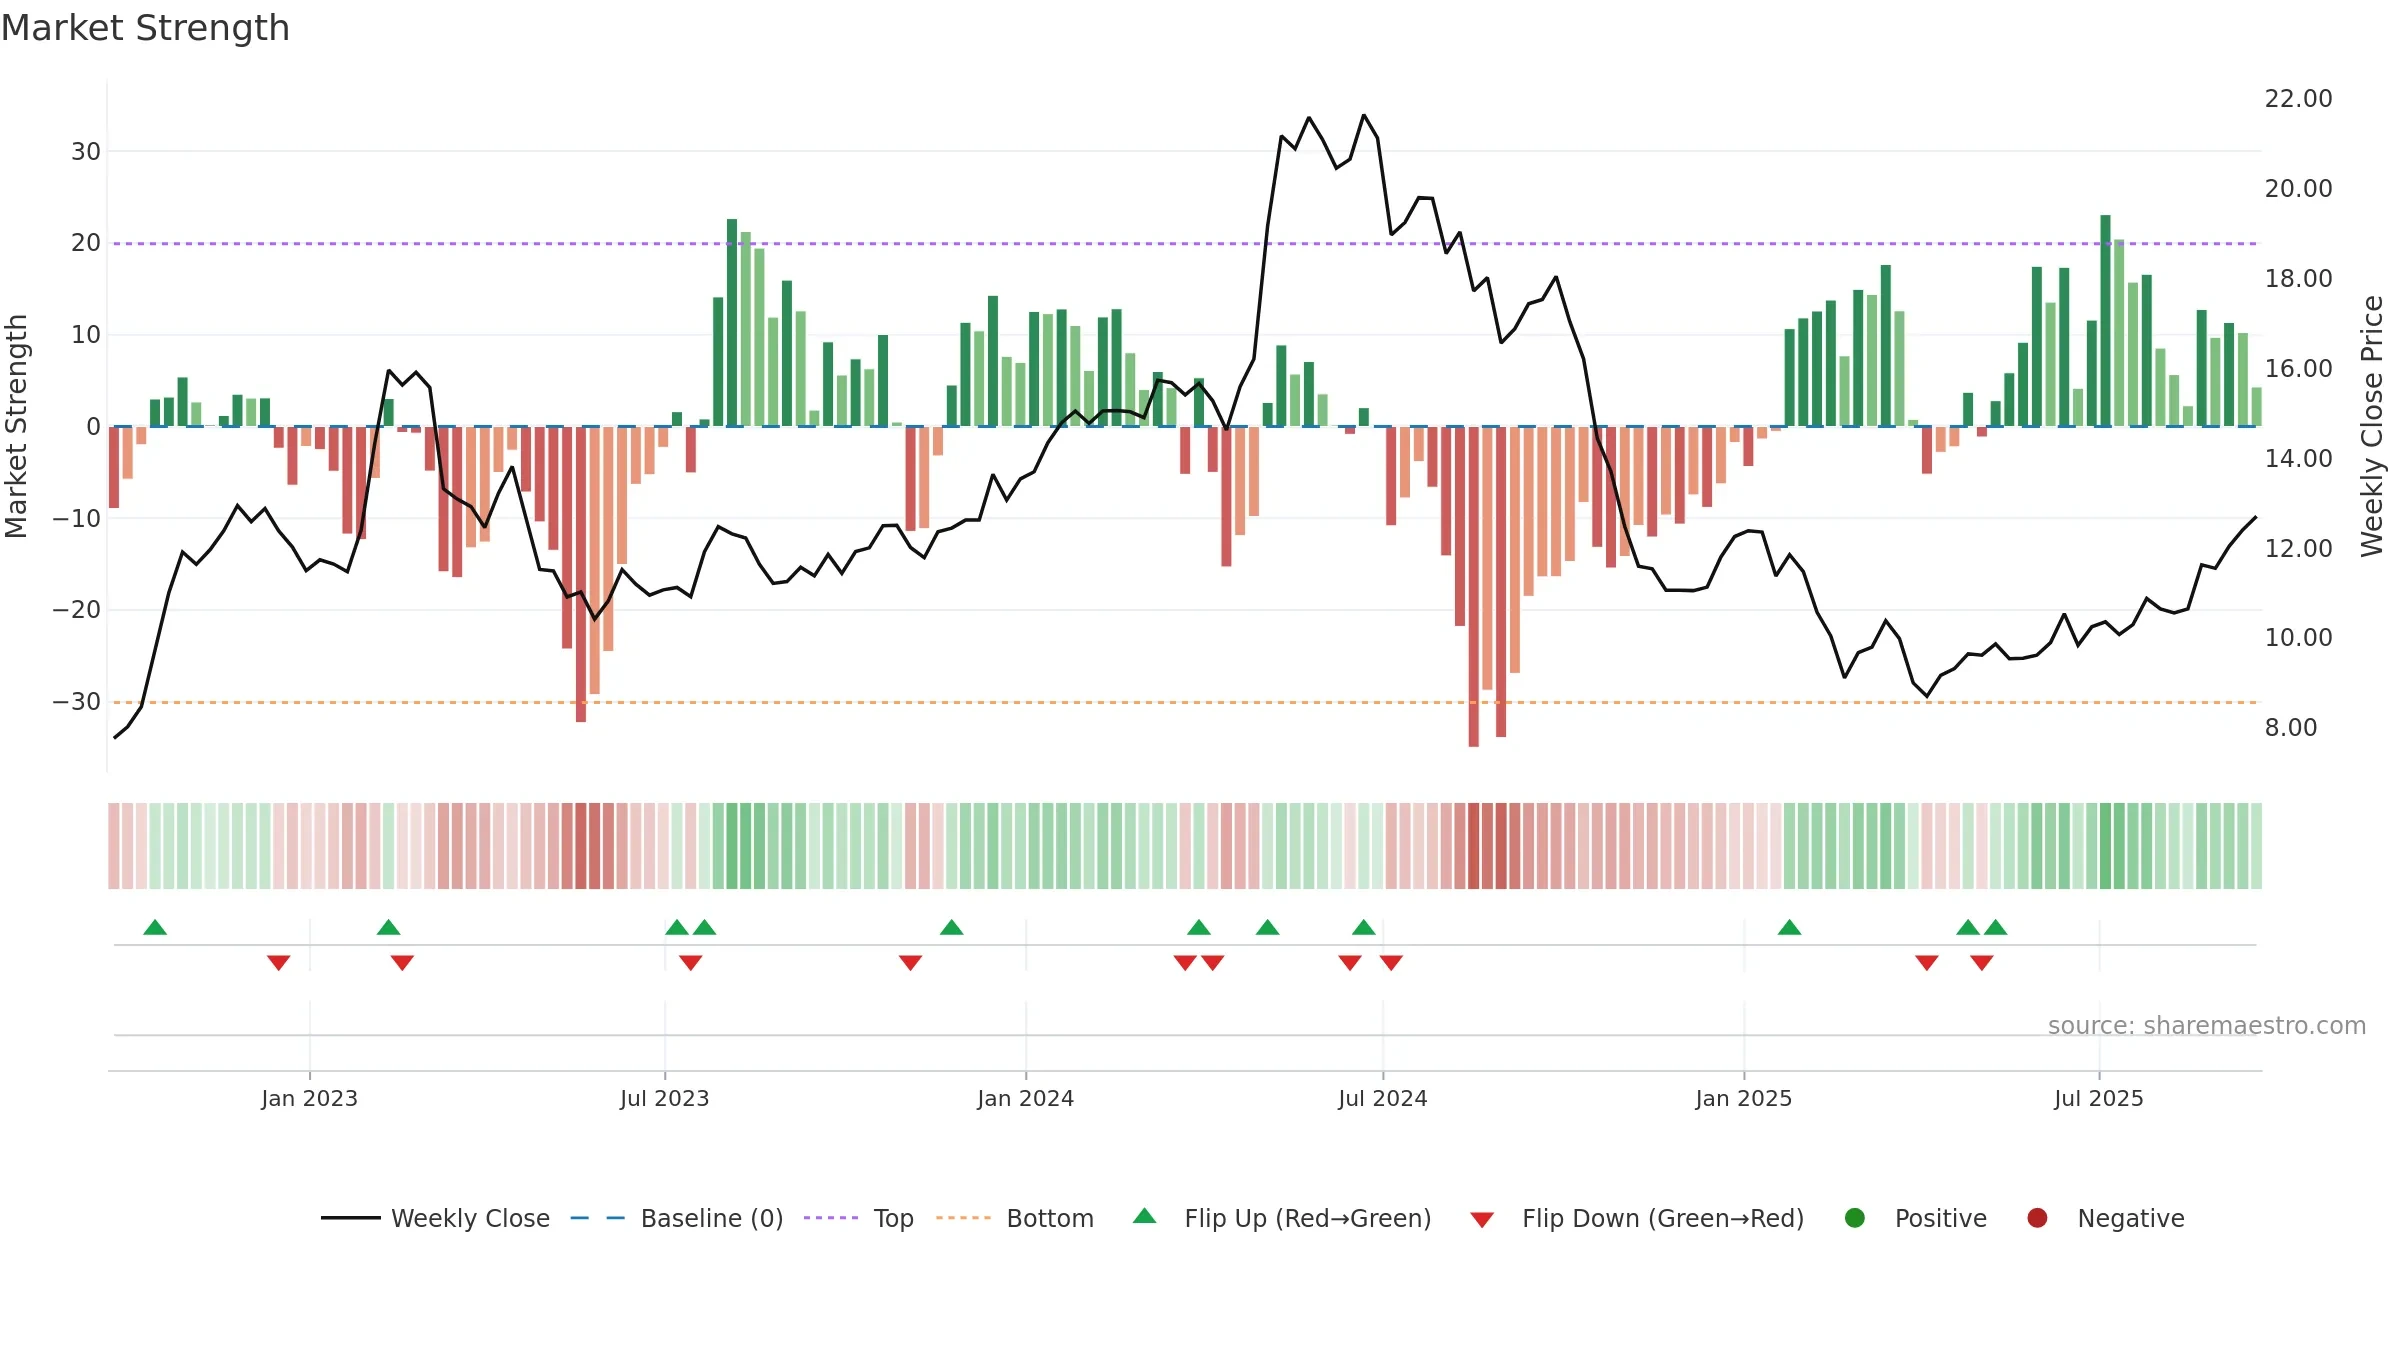2400x1350 pixels.
Task: Click the Jul 2025 x-axis label
Action: [x=2098, y=1099]
